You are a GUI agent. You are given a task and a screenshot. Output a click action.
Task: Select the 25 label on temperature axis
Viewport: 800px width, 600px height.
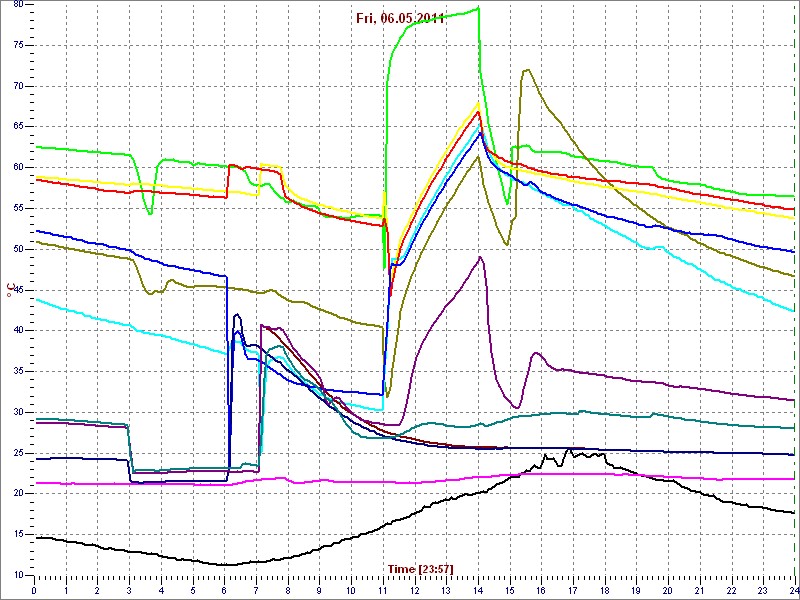pyautogui.click(x=19, y=453)
